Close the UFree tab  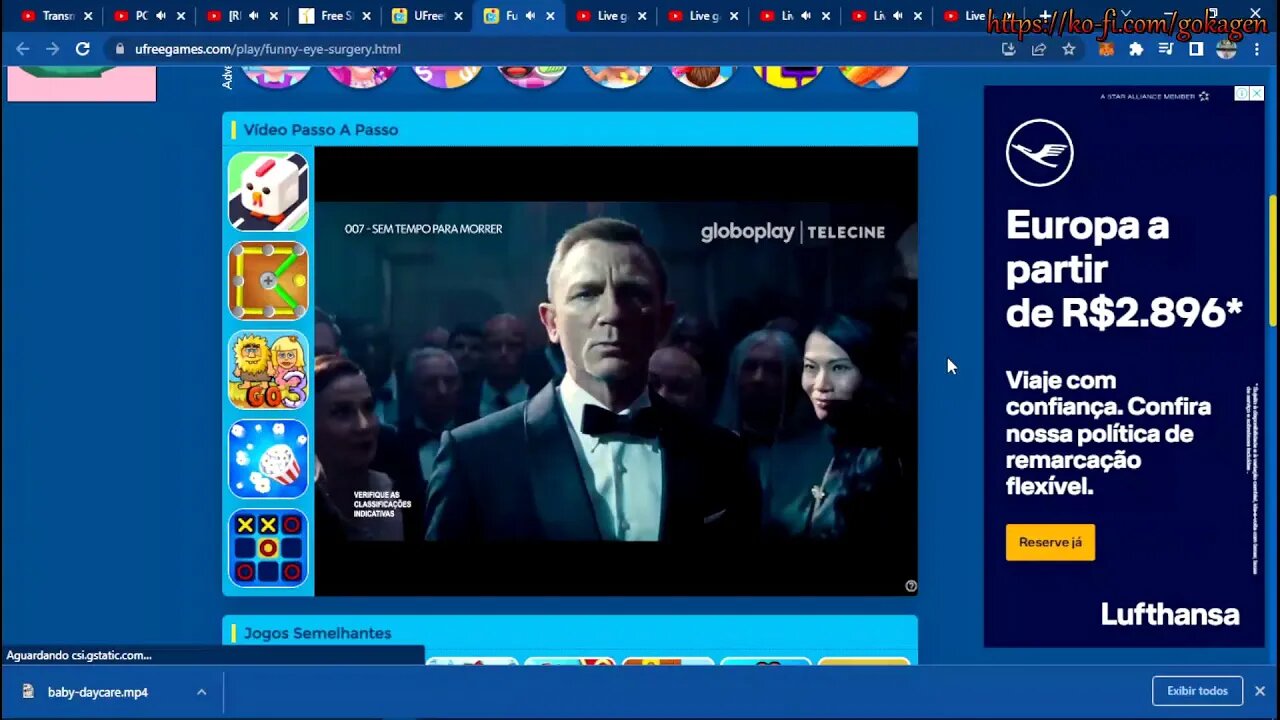click(x=458, y=16)
